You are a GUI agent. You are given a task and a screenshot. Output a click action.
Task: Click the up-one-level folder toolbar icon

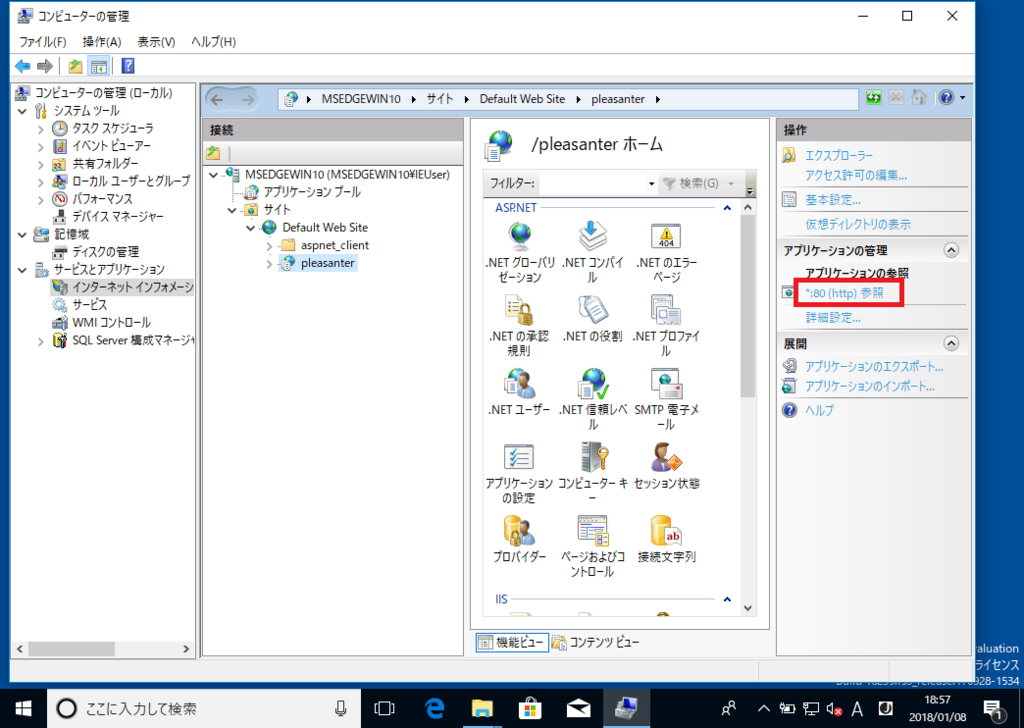pyautogui.click(x=76, y=66)
